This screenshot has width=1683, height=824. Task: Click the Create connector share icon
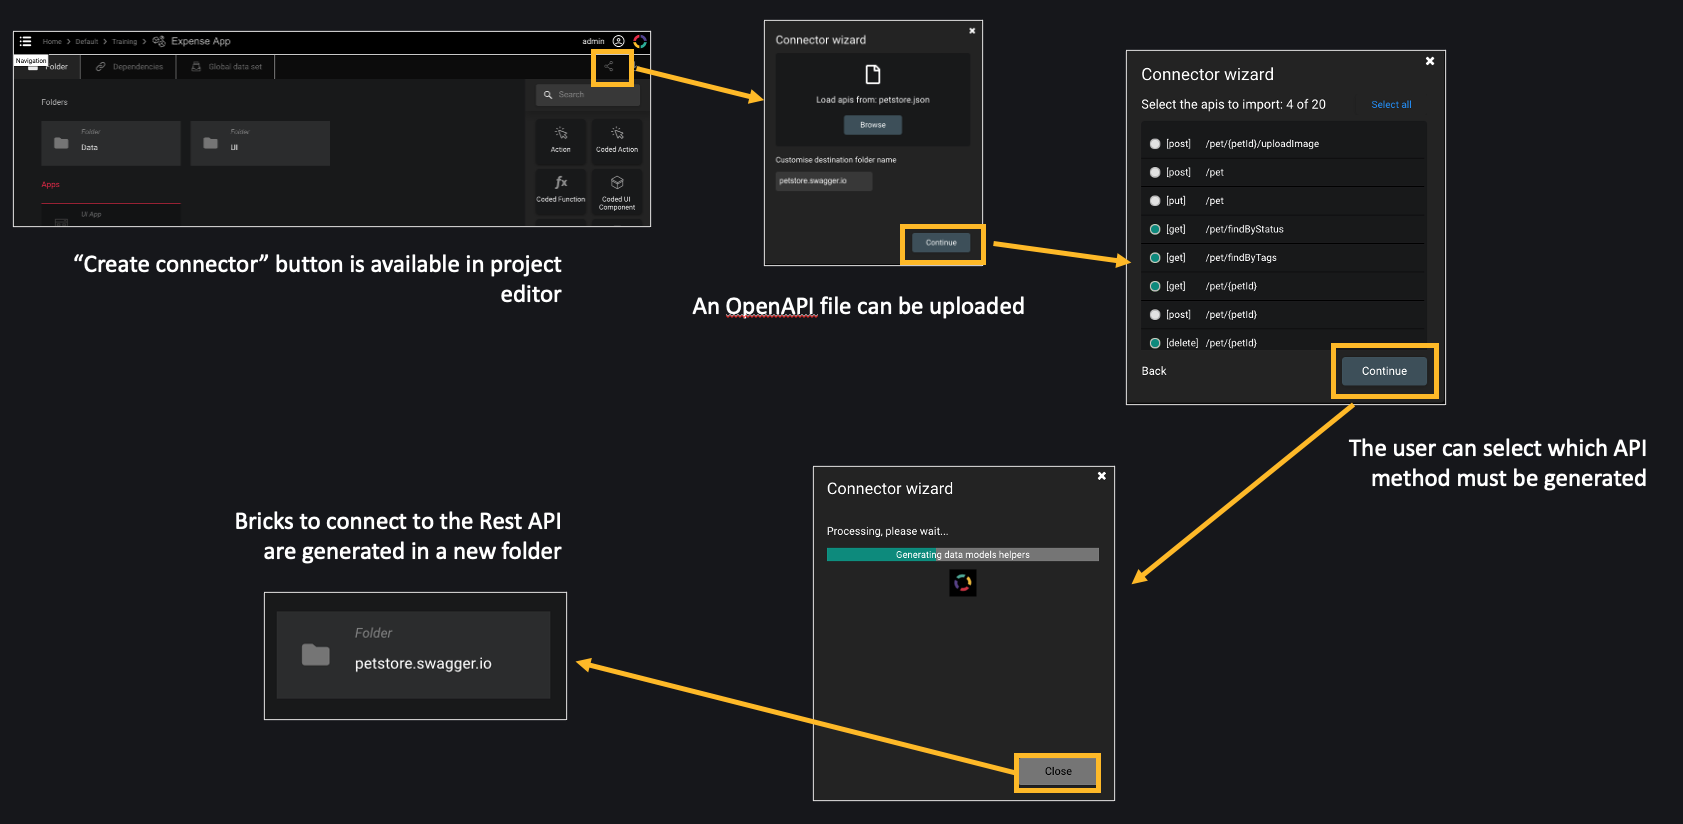[609, 67]
